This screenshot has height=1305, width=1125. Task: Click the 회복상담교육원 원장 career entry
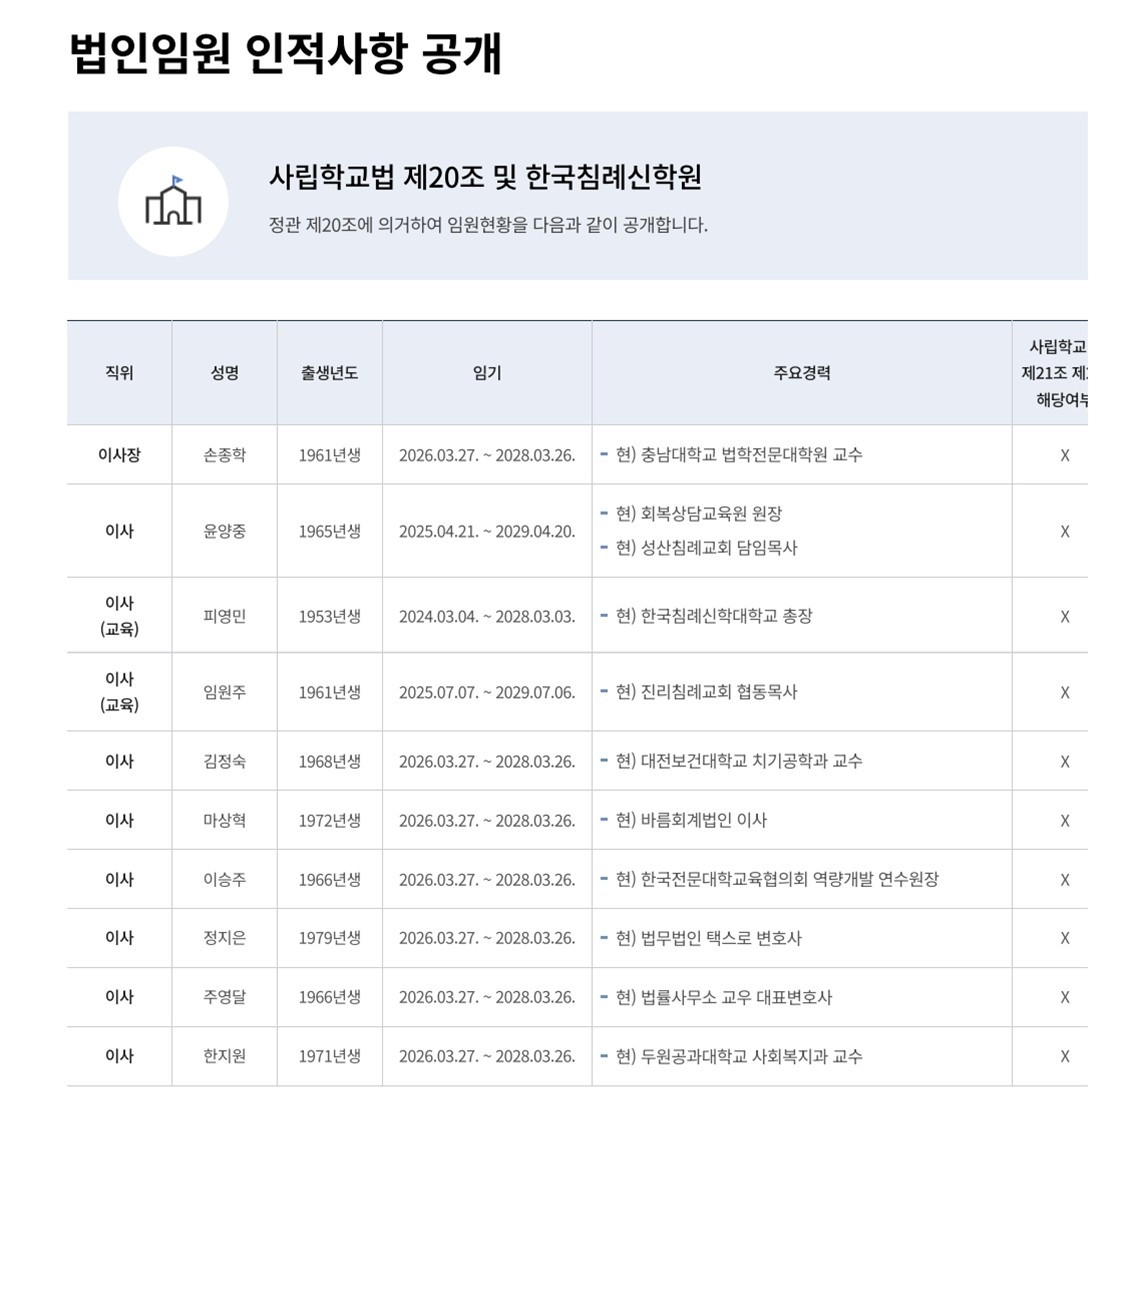pos(698,514)
